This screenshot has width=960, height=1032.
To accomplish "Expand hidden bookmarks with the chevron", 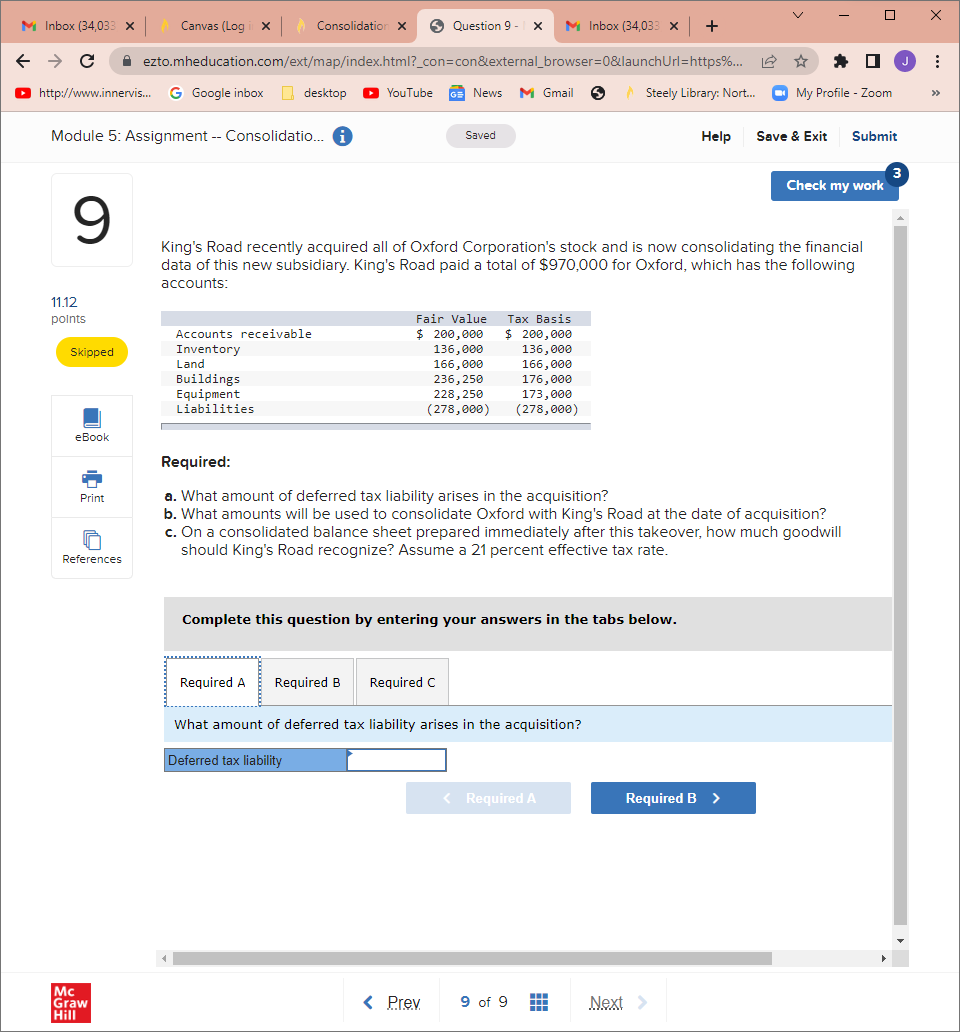I will (x=938, y=92).
